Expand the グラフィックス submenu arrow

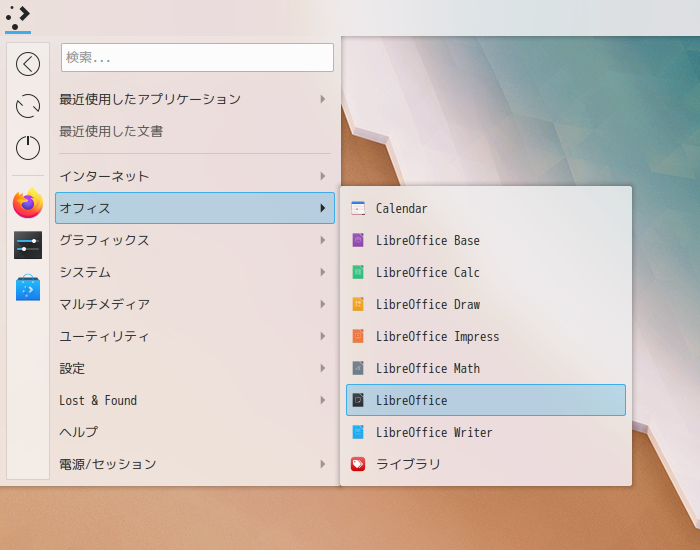point(323,240)
